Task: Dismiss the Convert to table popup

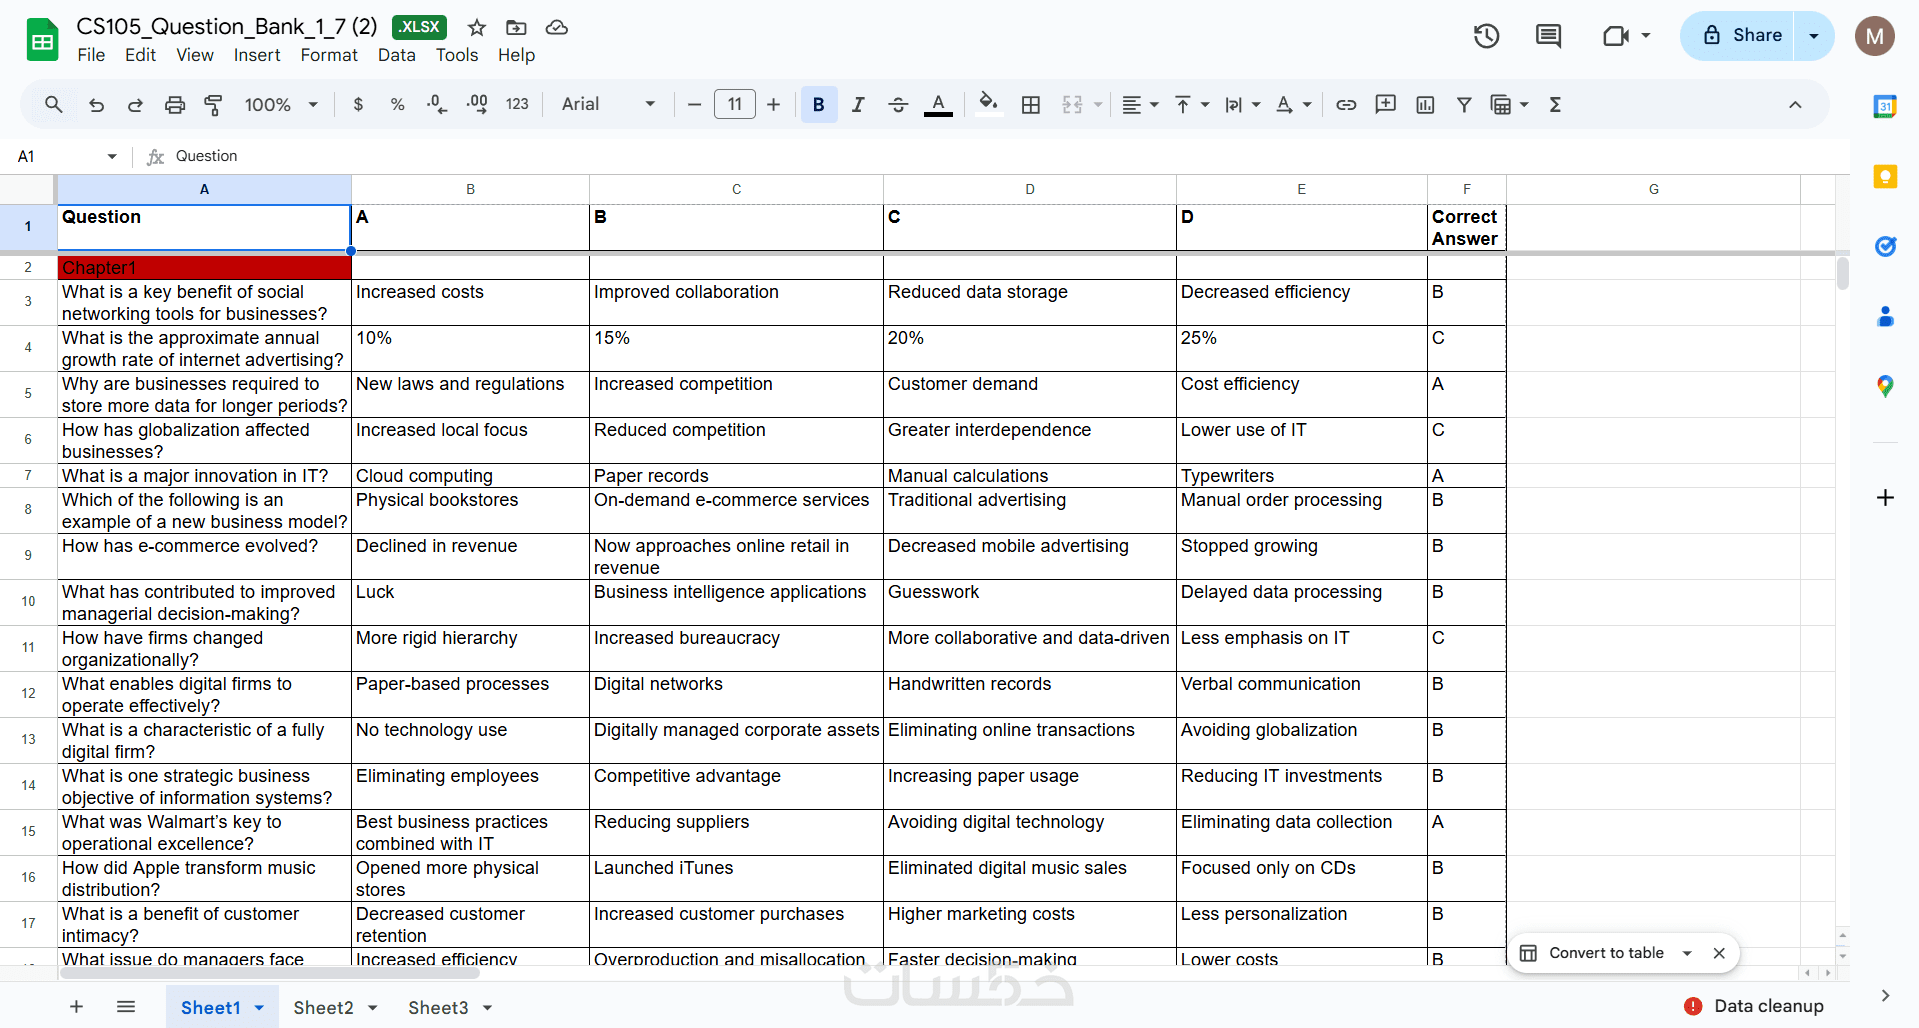Action: [1719, 953]
